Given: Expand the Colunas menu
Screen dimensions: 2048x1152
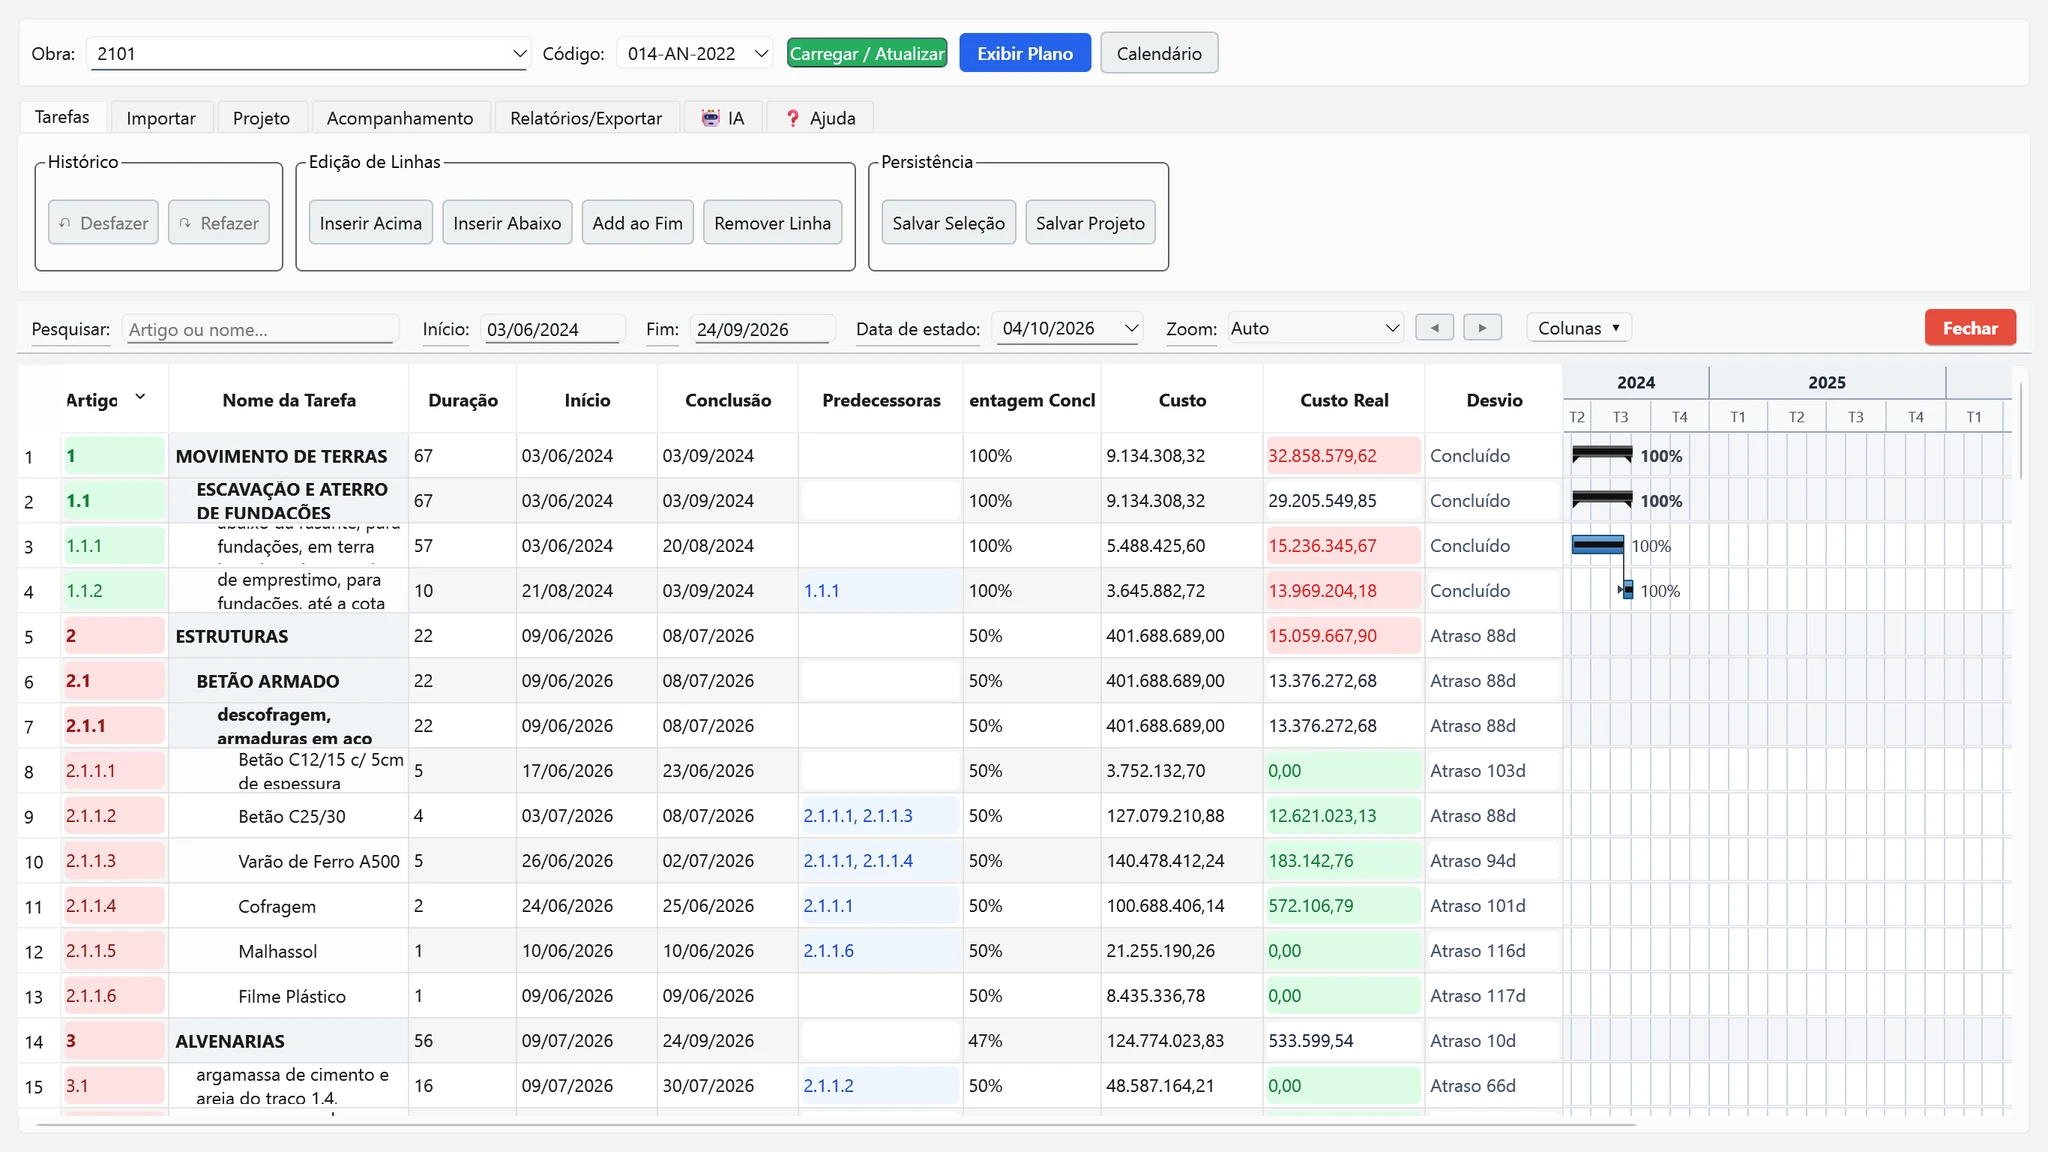Looking at the screenshot, I should [x=1579, y=328].
